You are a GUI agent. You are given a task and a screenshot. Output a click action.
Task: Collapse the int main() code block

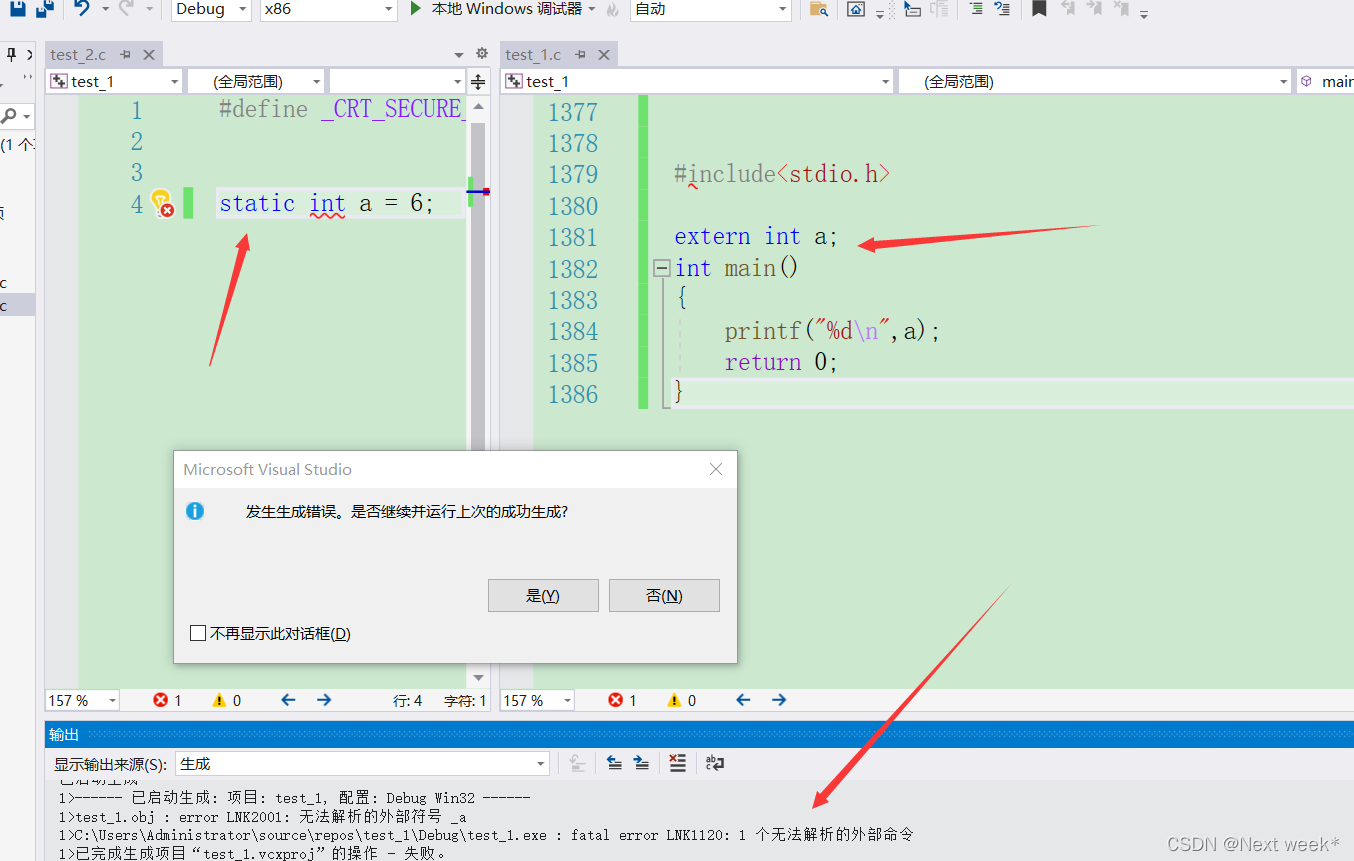pyautogui.click(x=661, y=268)
